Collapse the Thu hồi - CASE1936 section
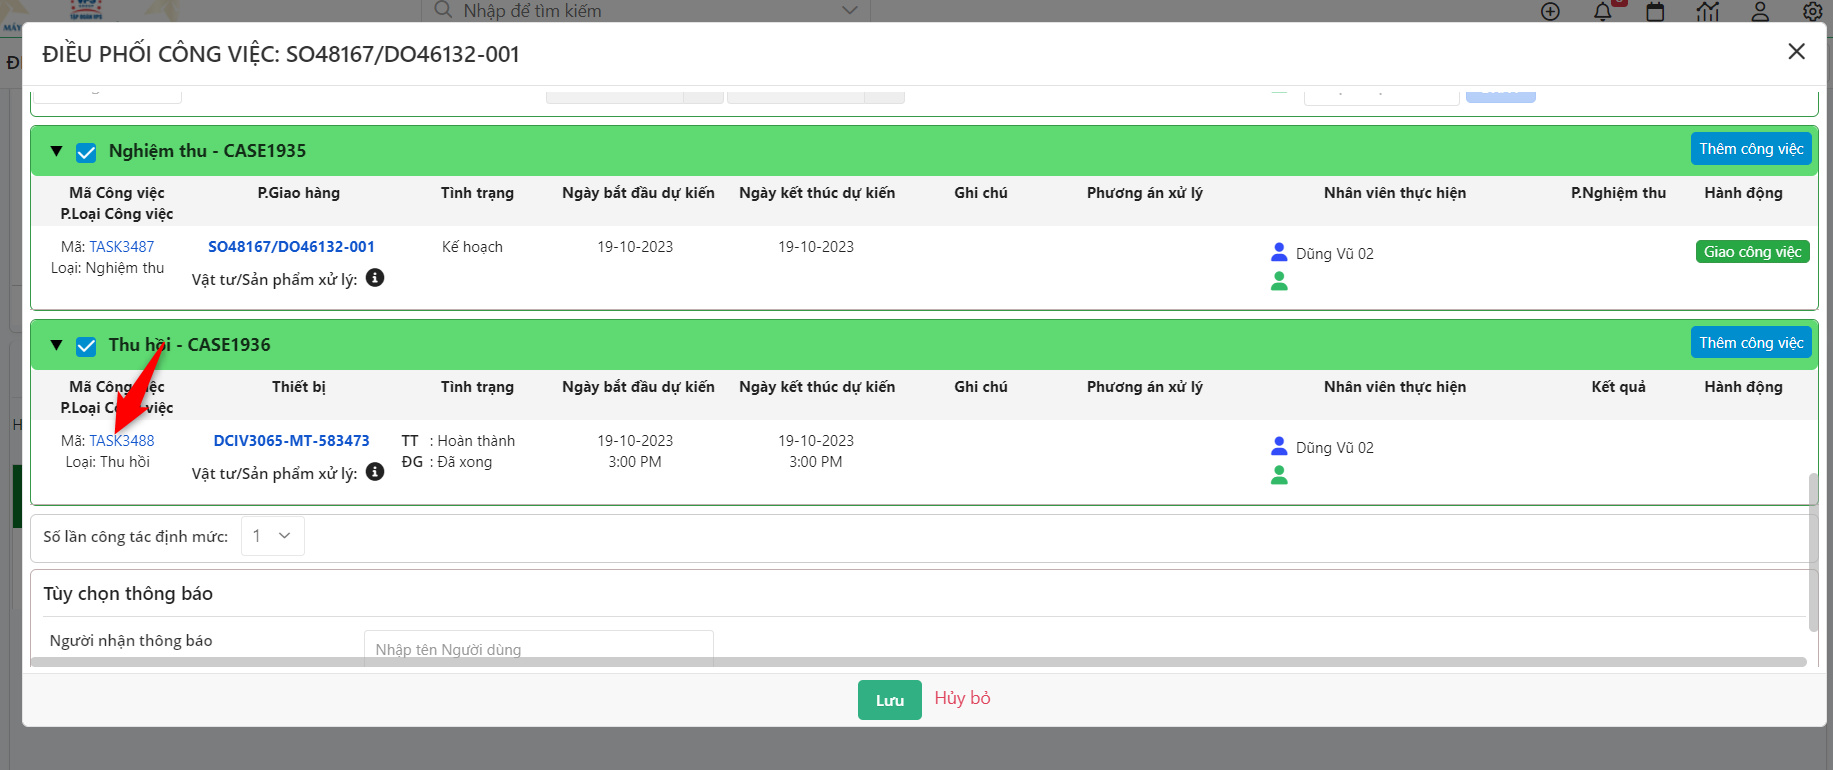This screenshot has width=1833, height=770. pos(57,346)
